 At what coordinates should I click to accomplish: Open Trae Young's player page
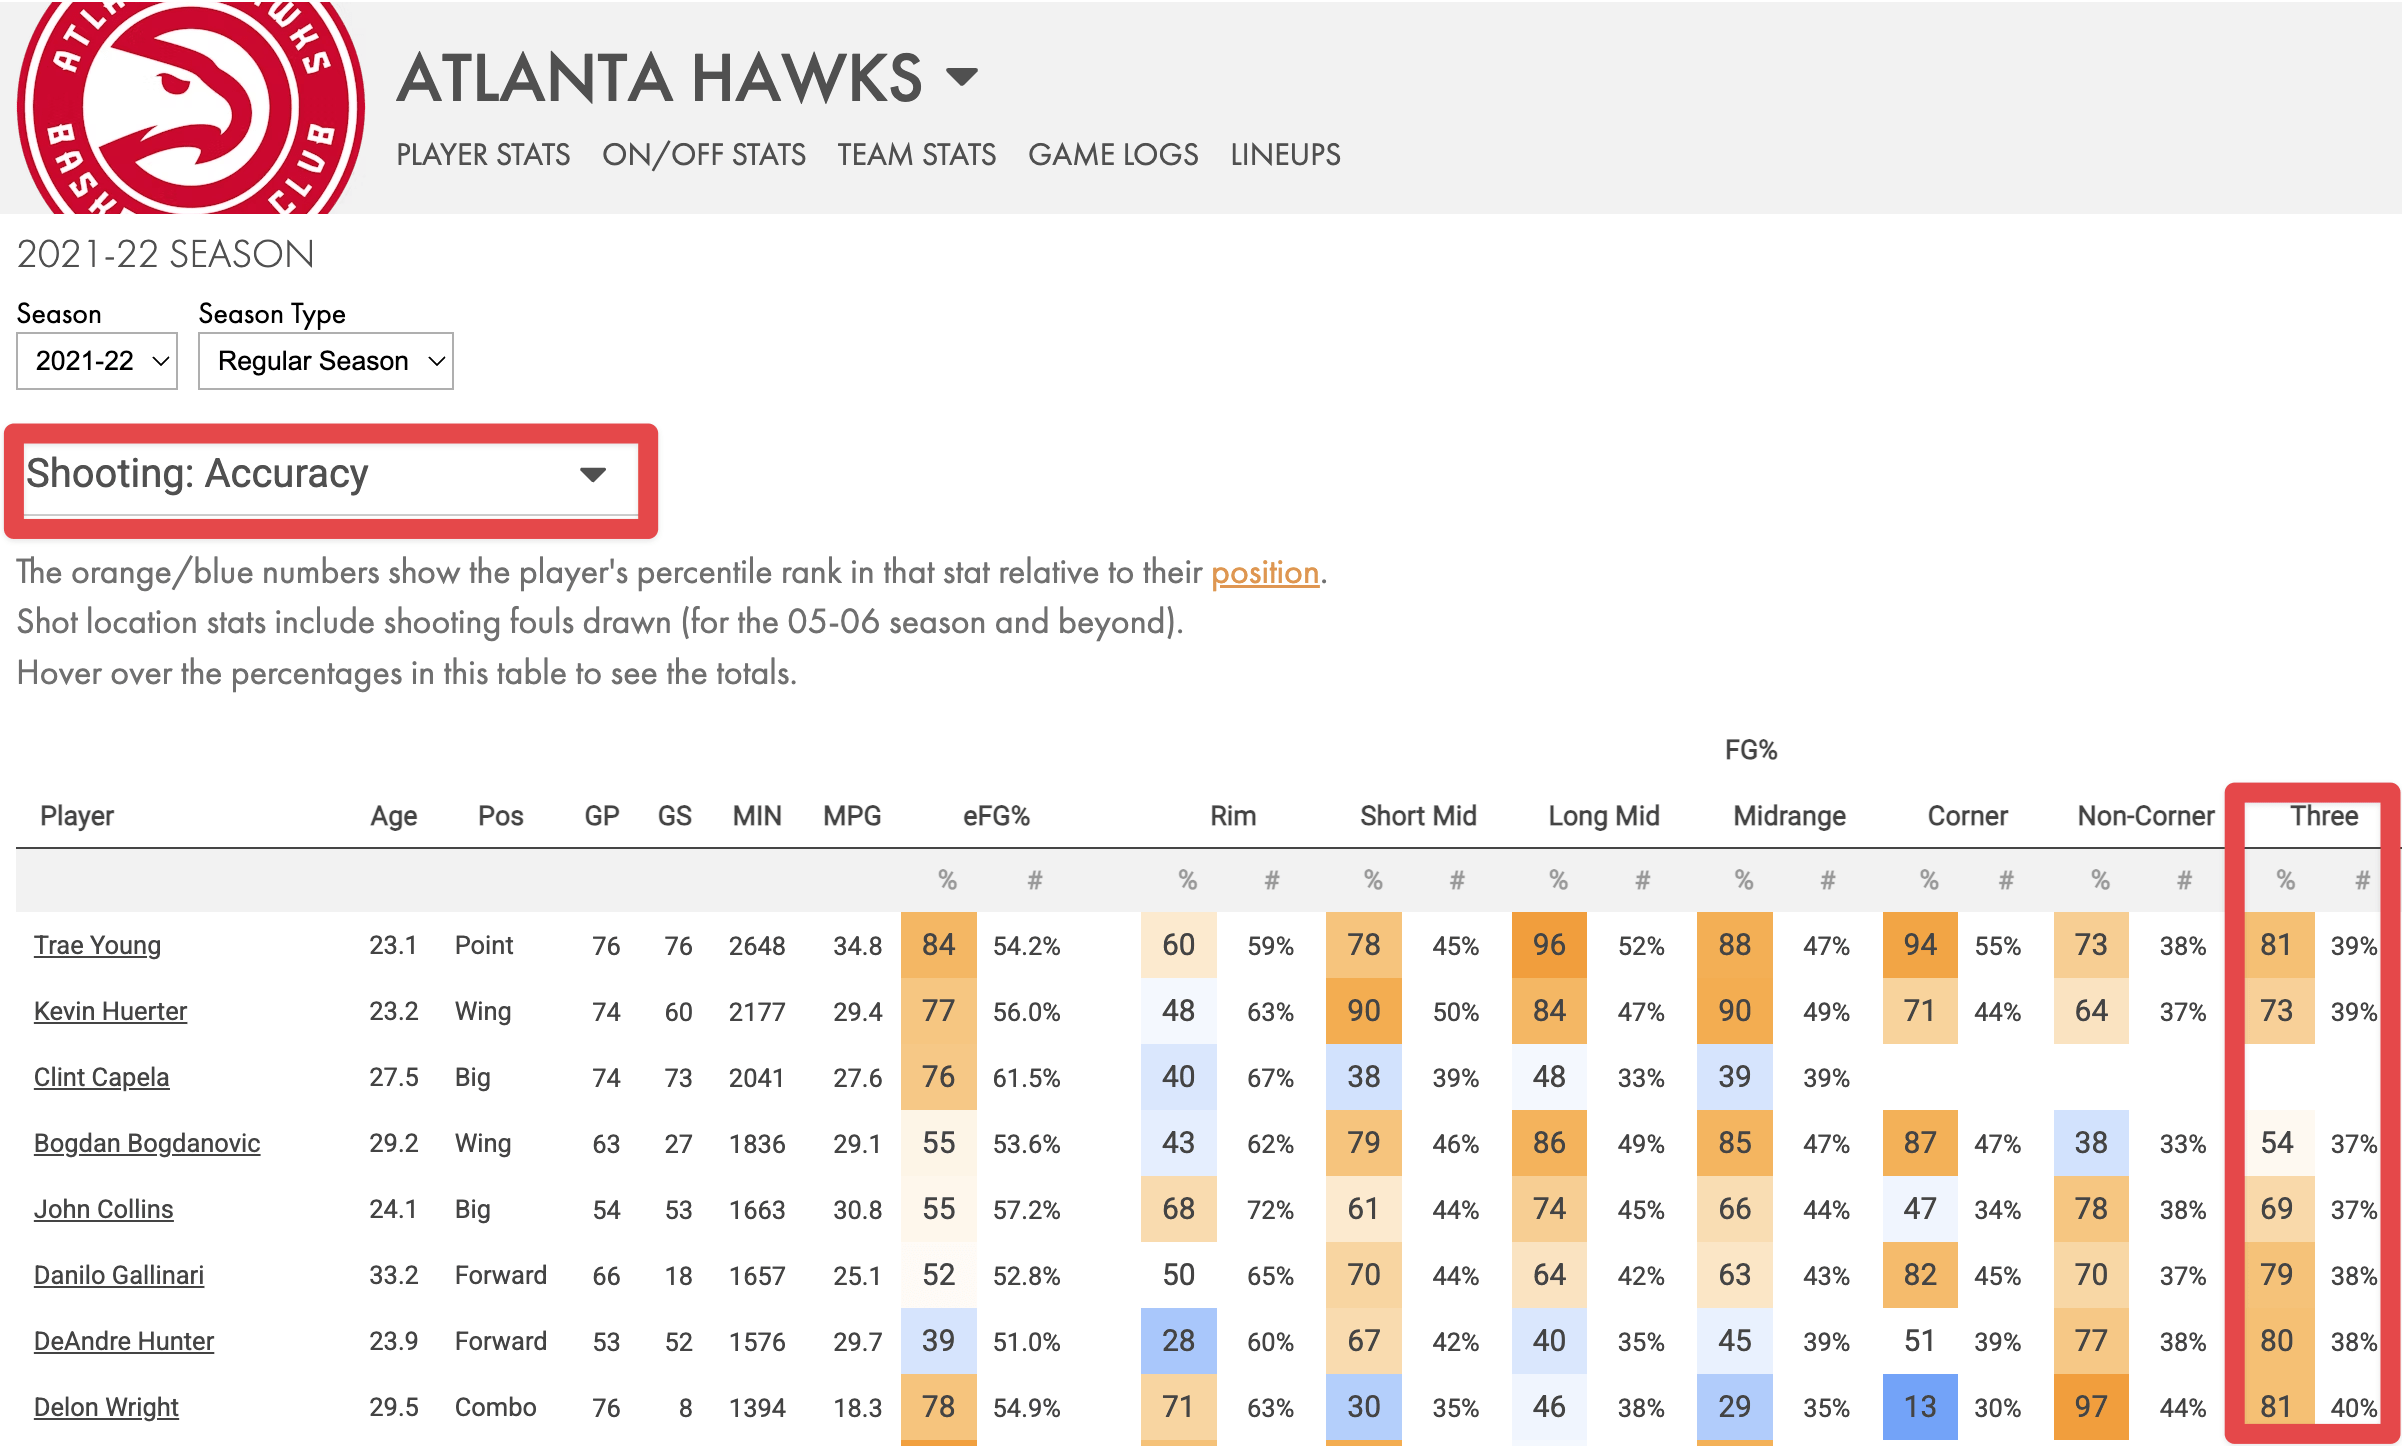[97, 945]
